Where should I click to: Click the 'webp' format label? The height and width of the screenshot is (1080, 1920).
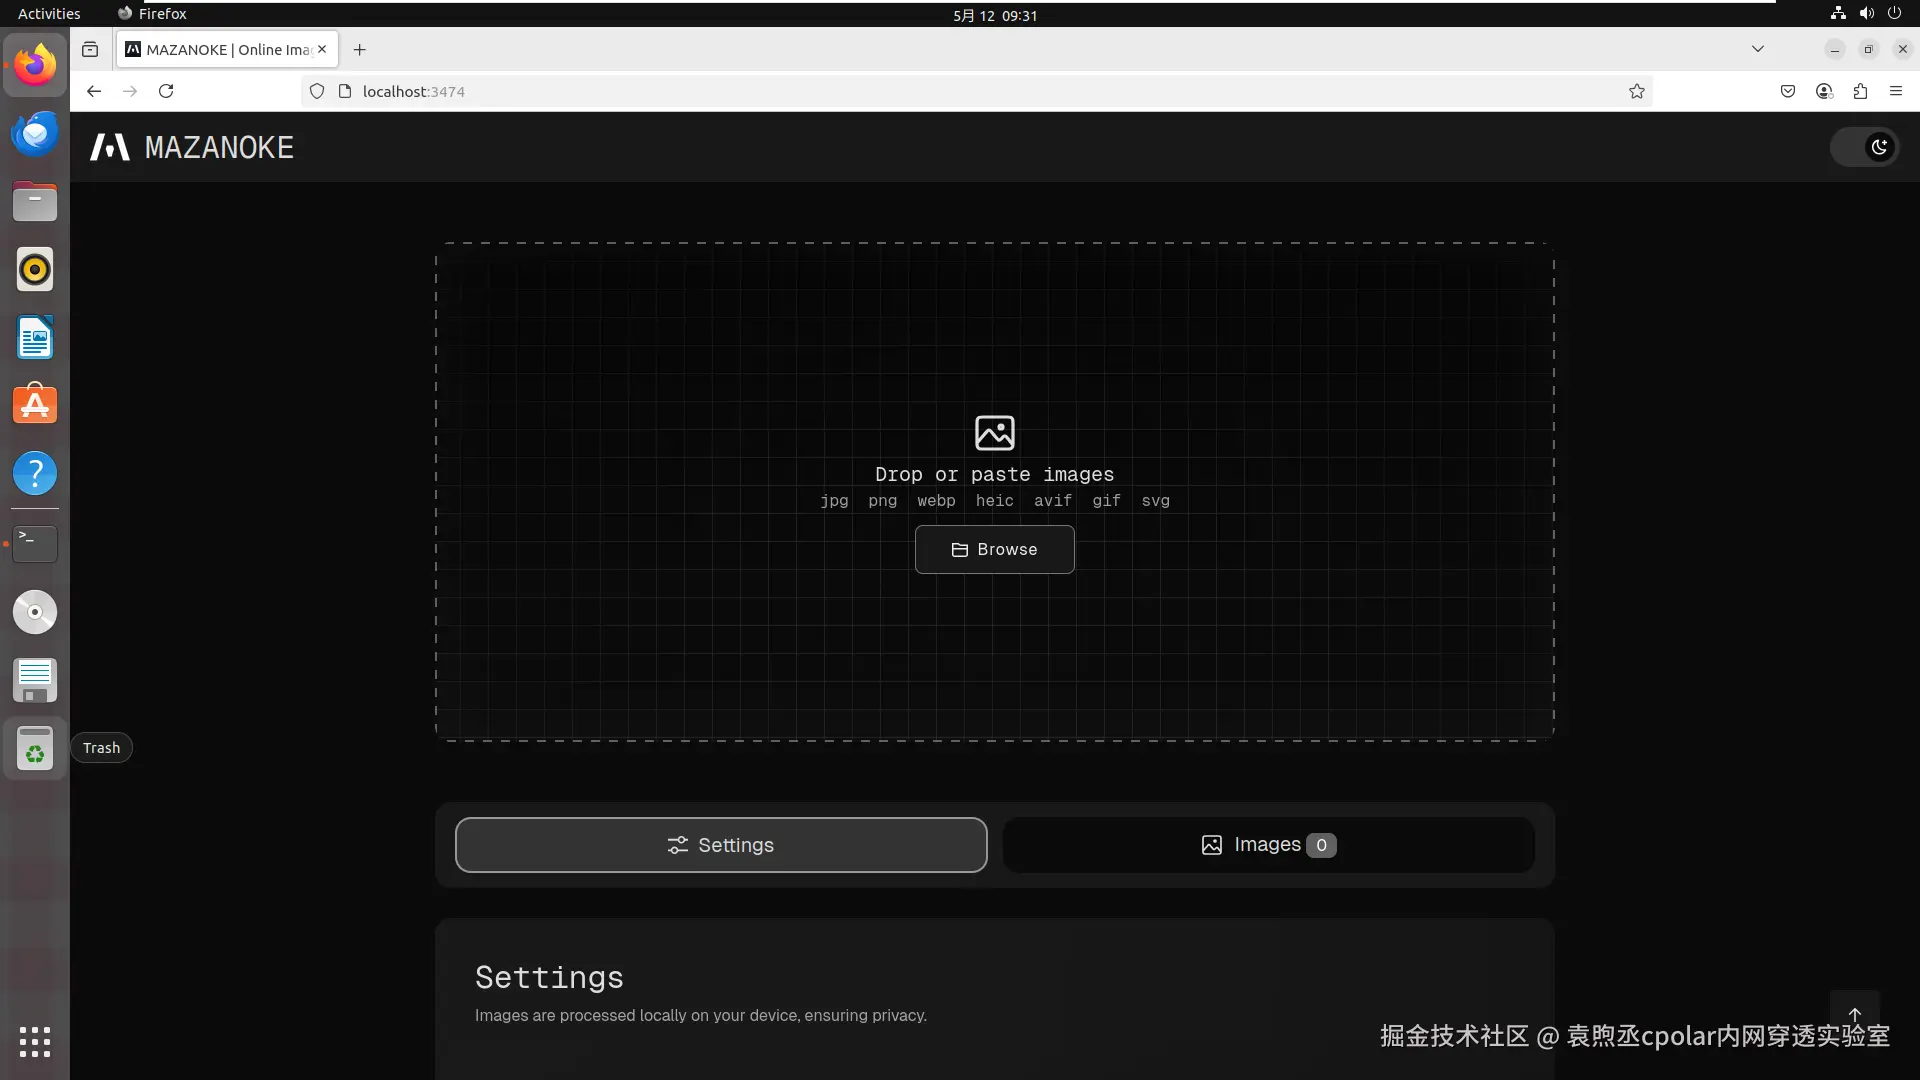(x=936, y=501)
